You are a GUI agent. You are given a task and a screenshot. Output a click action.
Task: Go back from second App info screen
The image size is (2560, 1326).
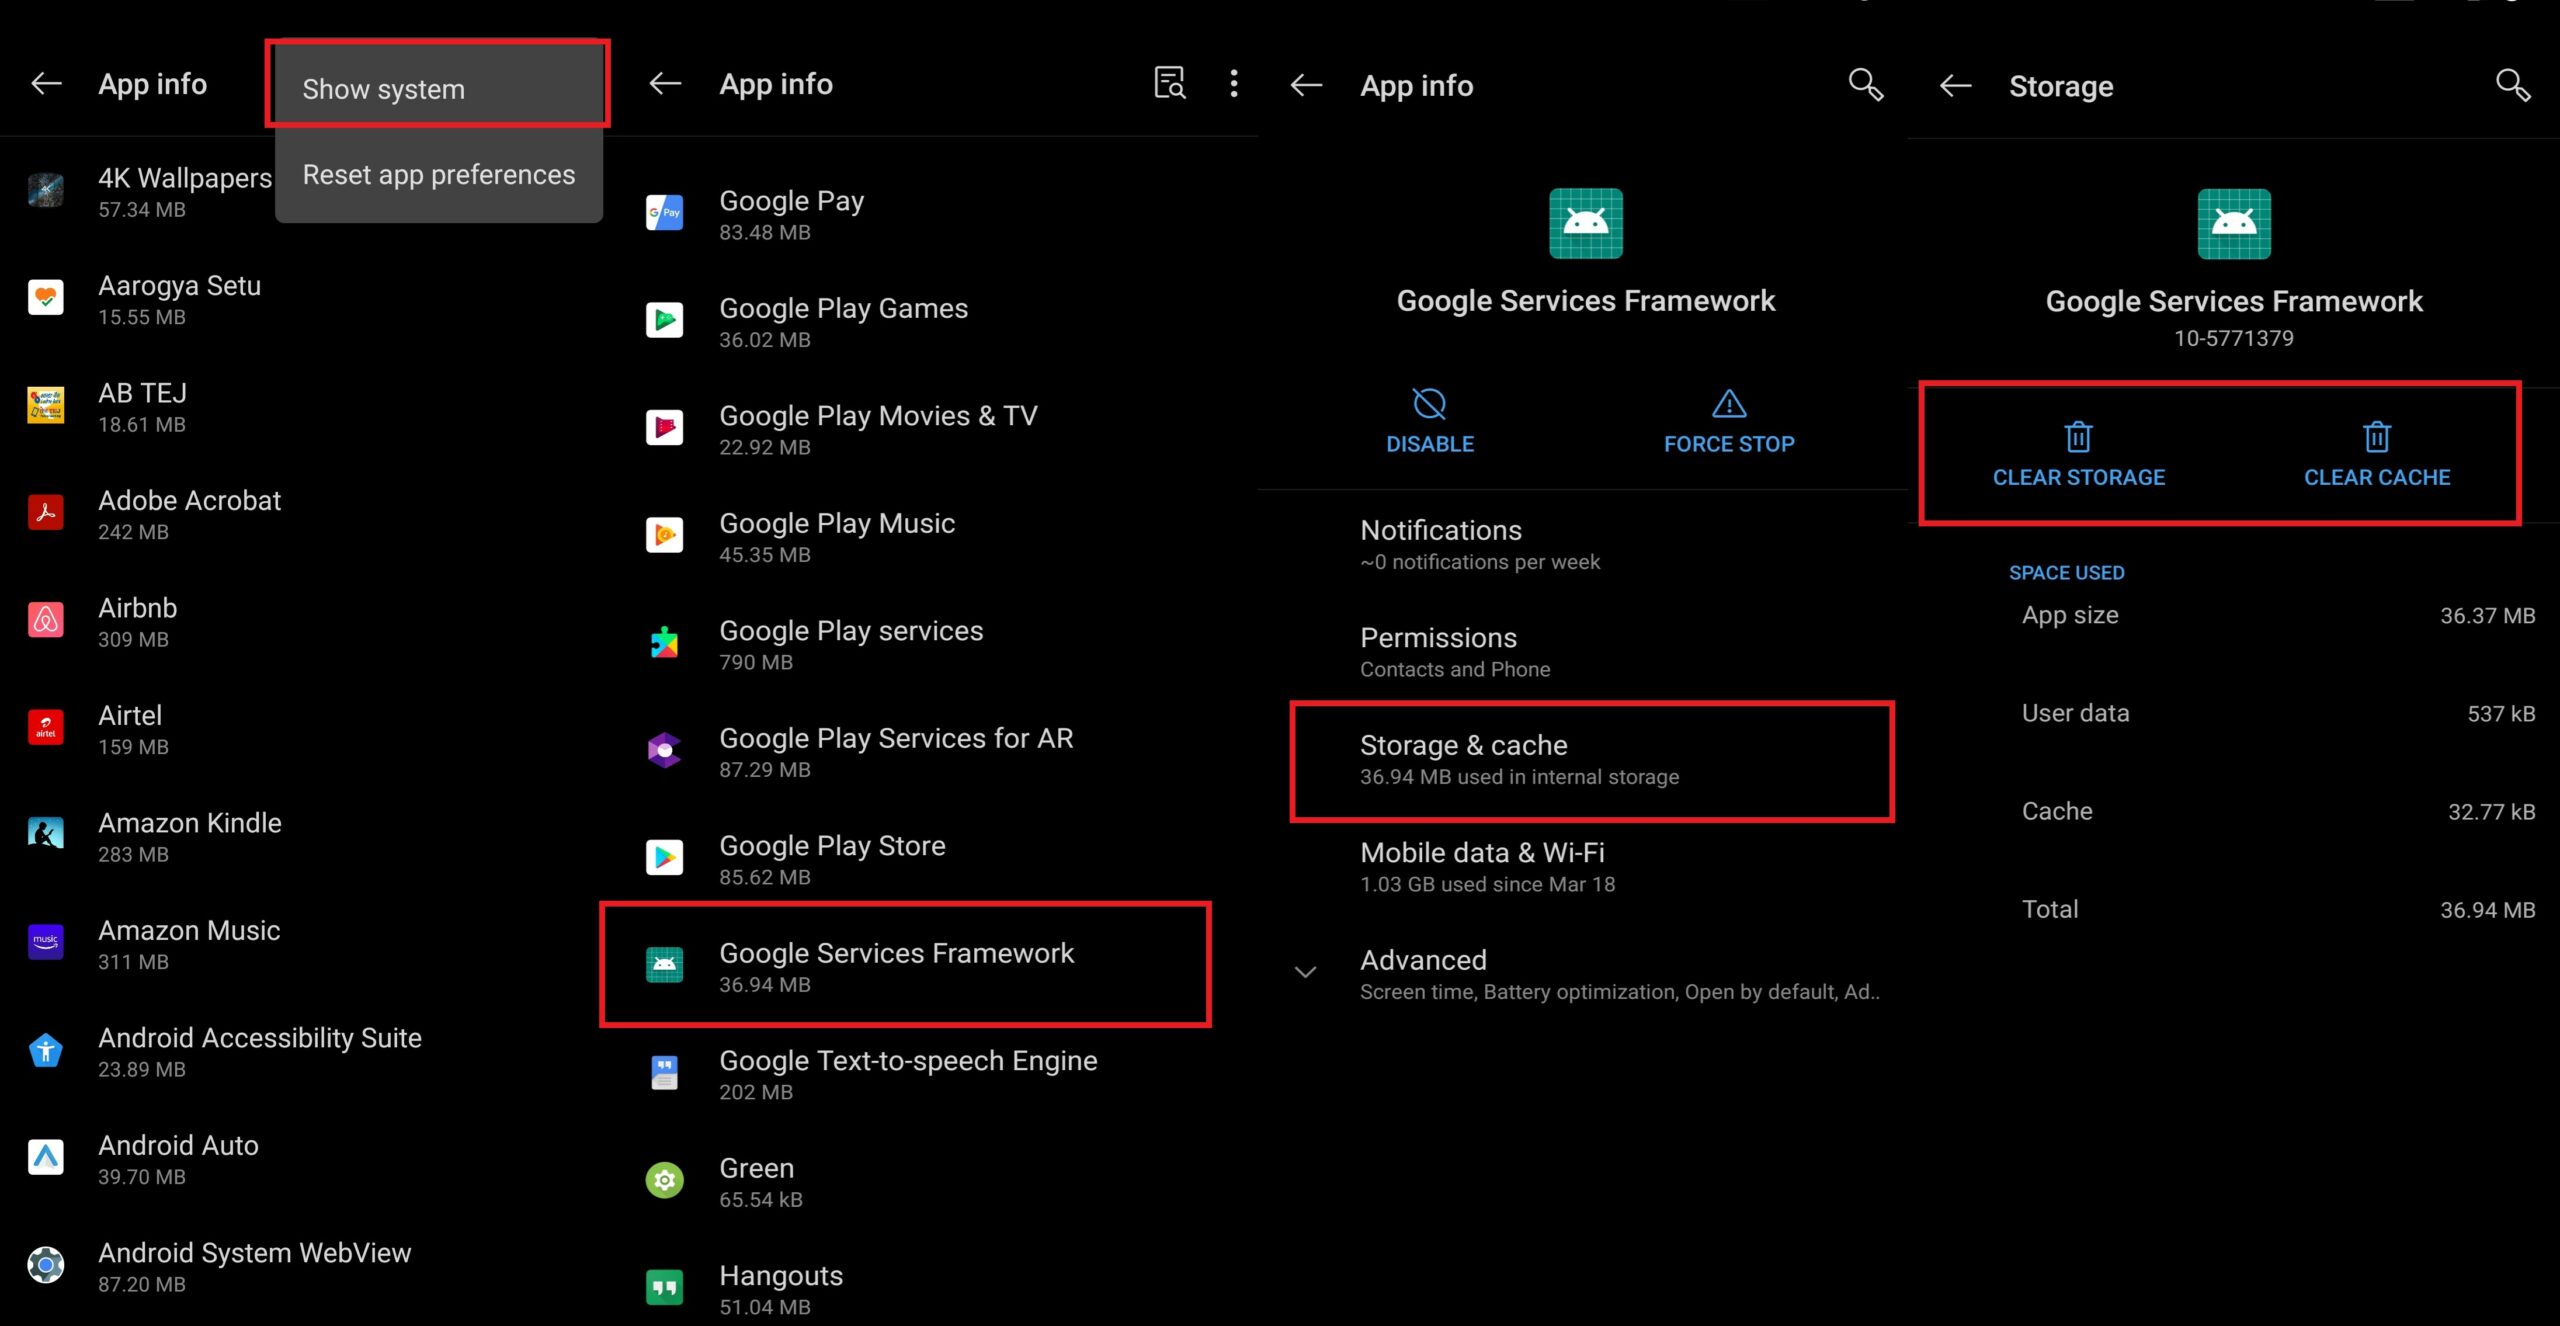click(665, 84)
